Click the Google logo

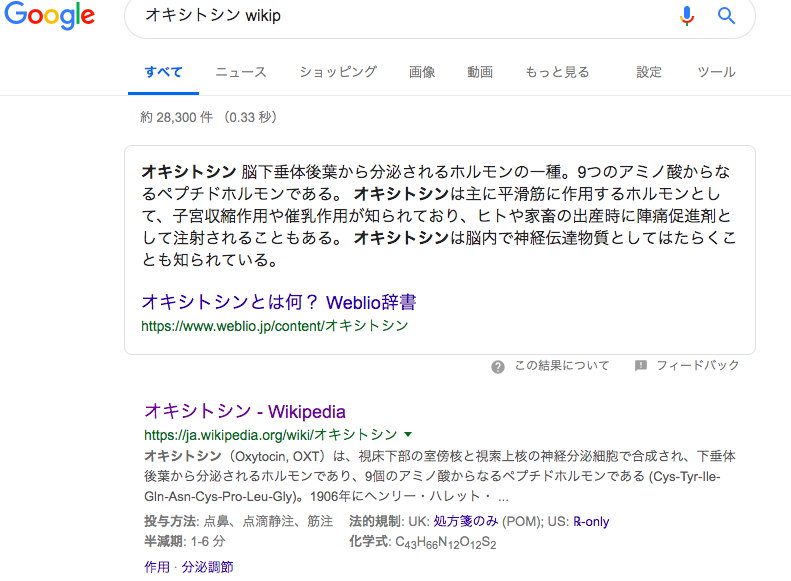49,16
